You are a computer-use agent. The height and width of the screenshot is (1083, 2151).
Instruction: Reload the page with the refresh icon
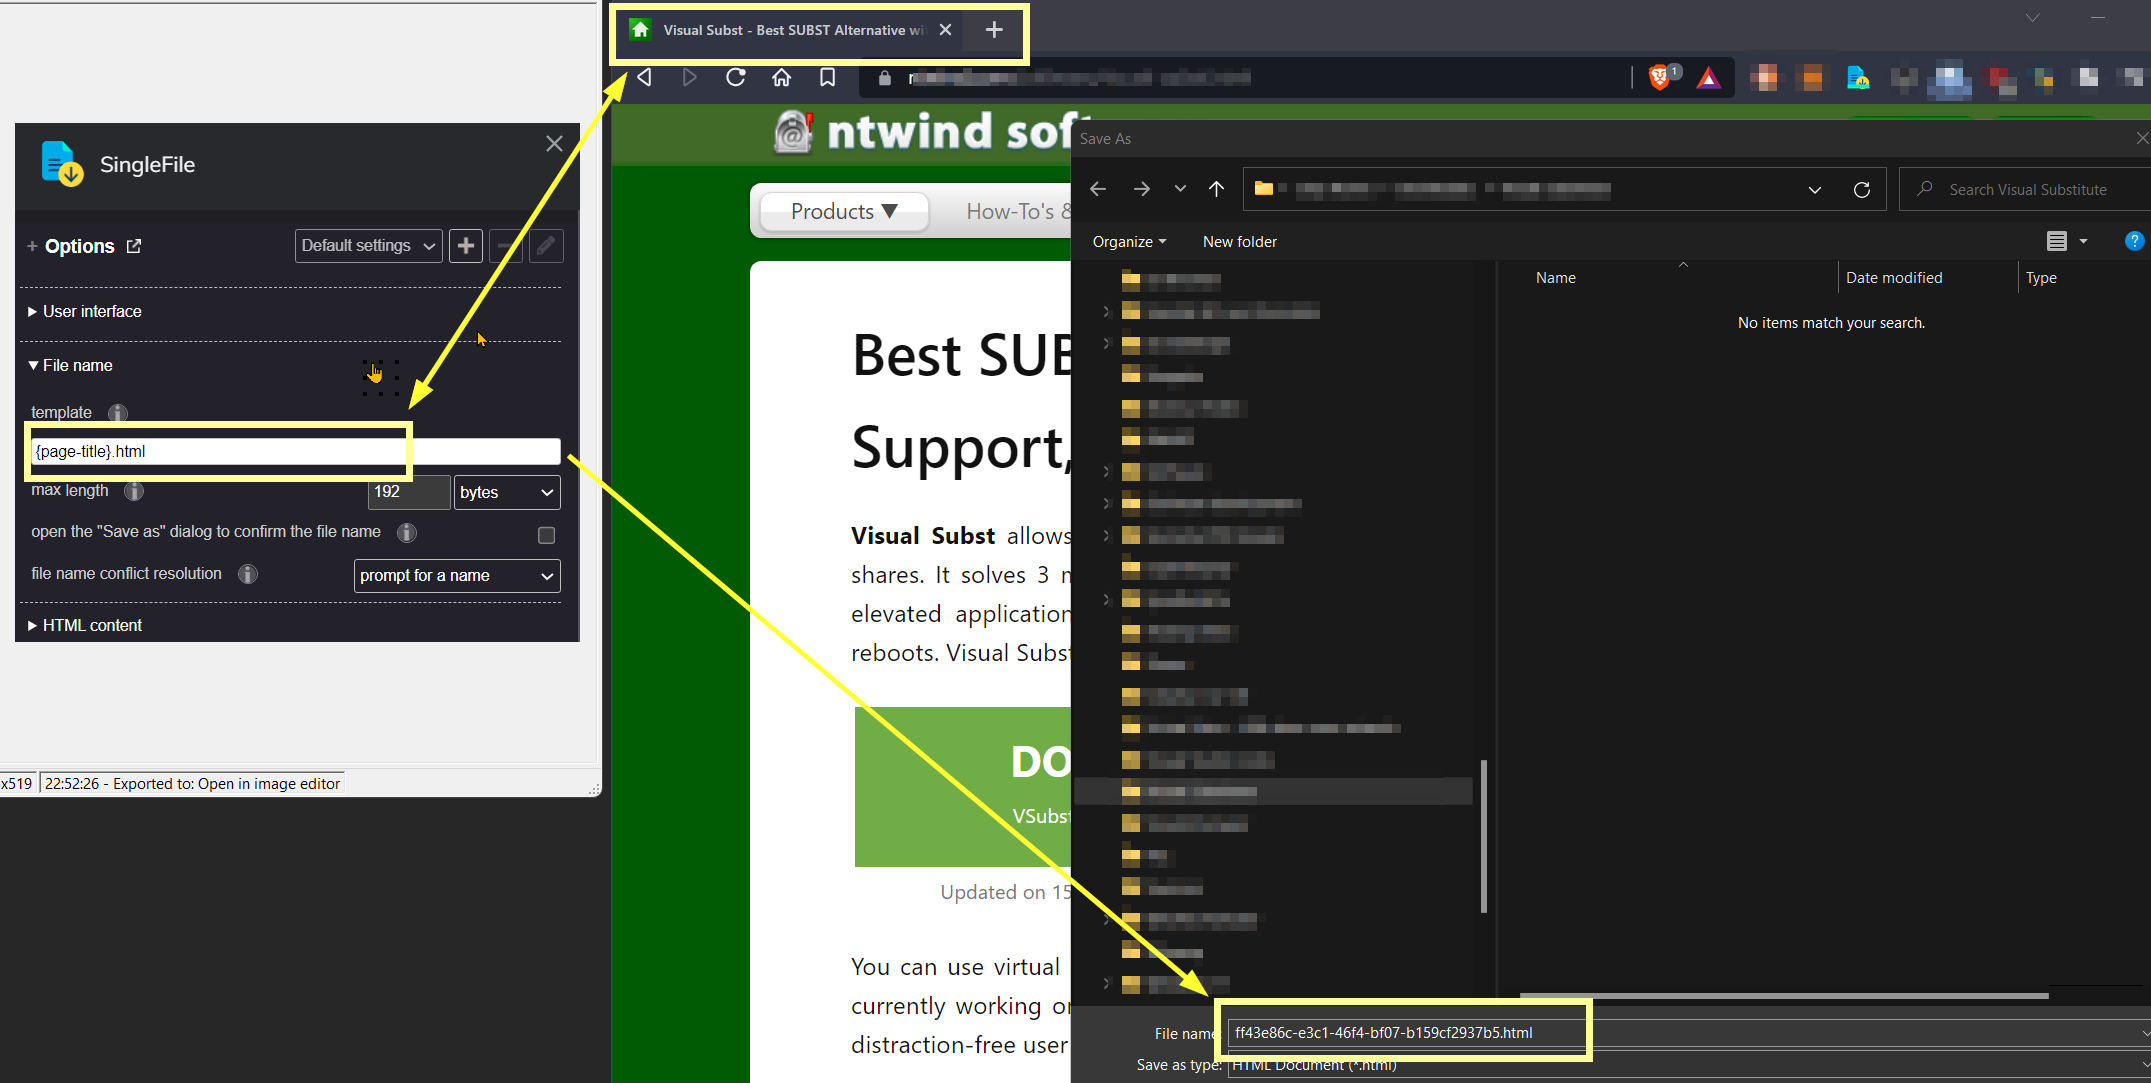coord(735,77)
